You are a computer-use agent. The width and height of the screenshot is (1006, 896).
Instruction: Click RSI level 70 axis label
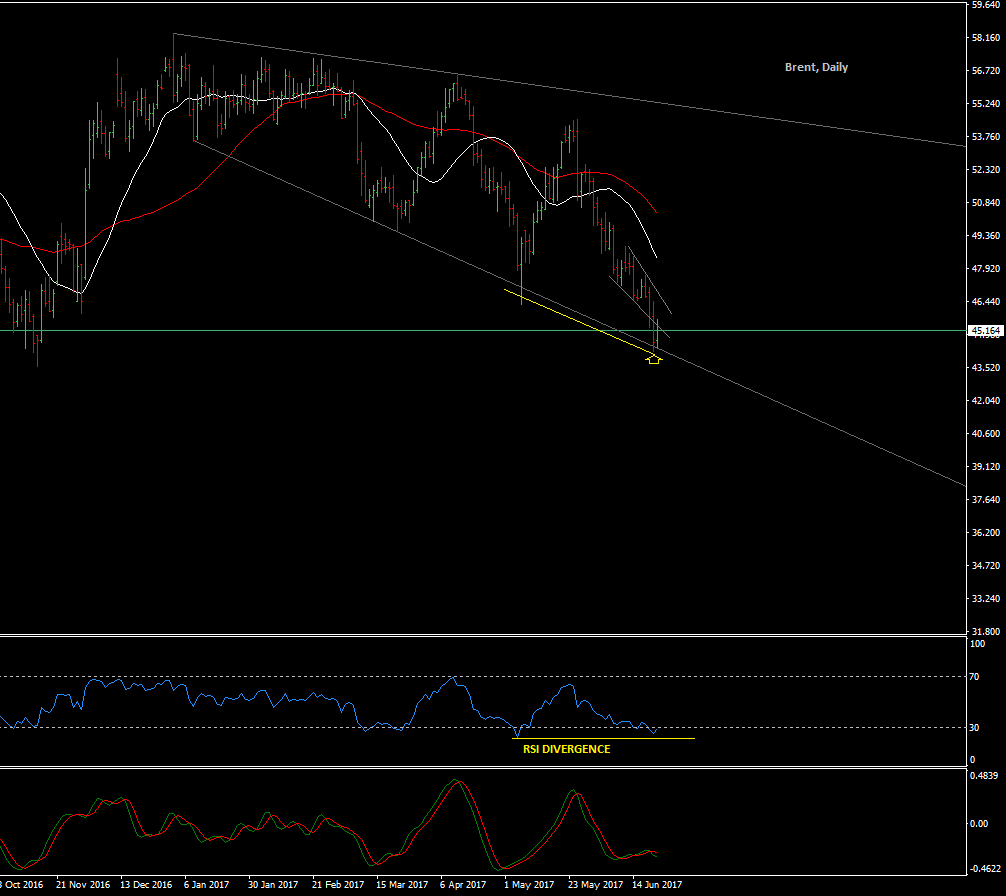973,677
